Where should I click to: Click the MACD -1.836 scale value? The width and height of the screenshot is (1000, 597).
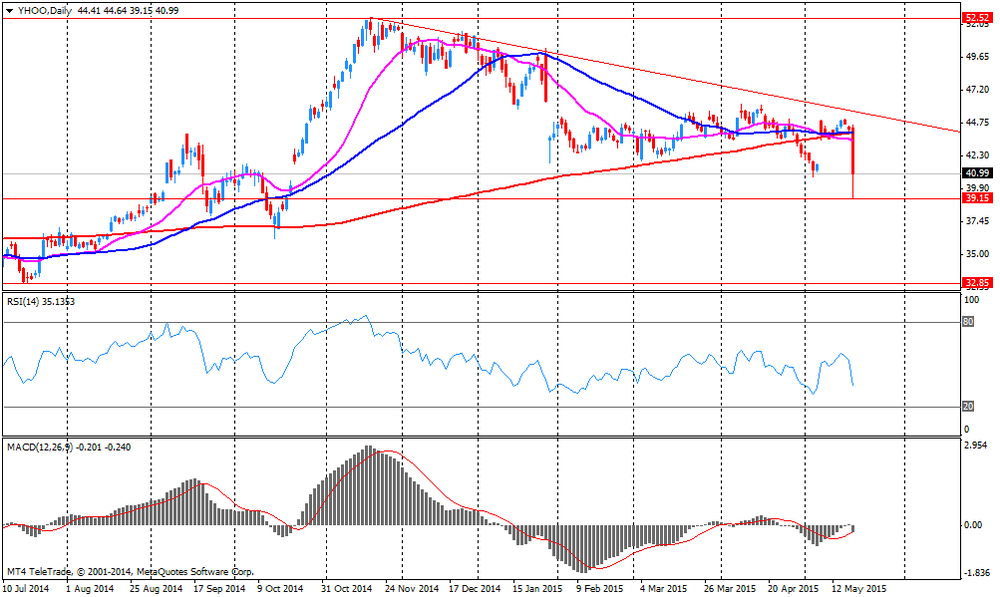[x=976, y=573]
